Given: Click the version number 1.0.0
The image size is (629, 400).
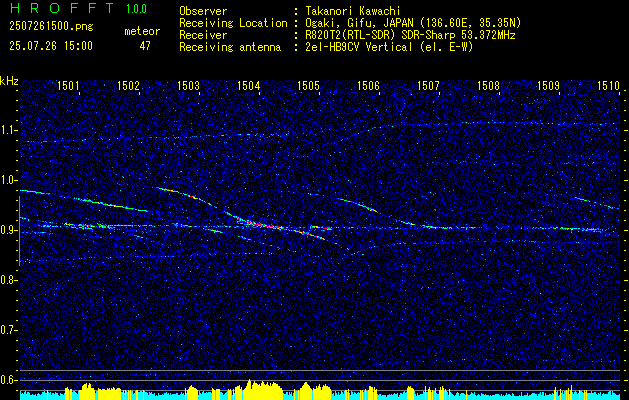Looking at the screenshot, I should [x=136, y=9].
